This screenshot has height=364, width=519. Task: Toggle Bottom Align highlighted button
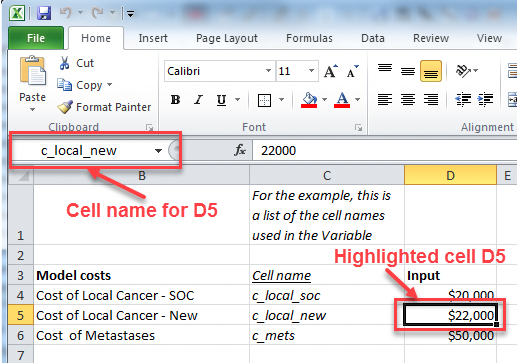tap(431, 71)
